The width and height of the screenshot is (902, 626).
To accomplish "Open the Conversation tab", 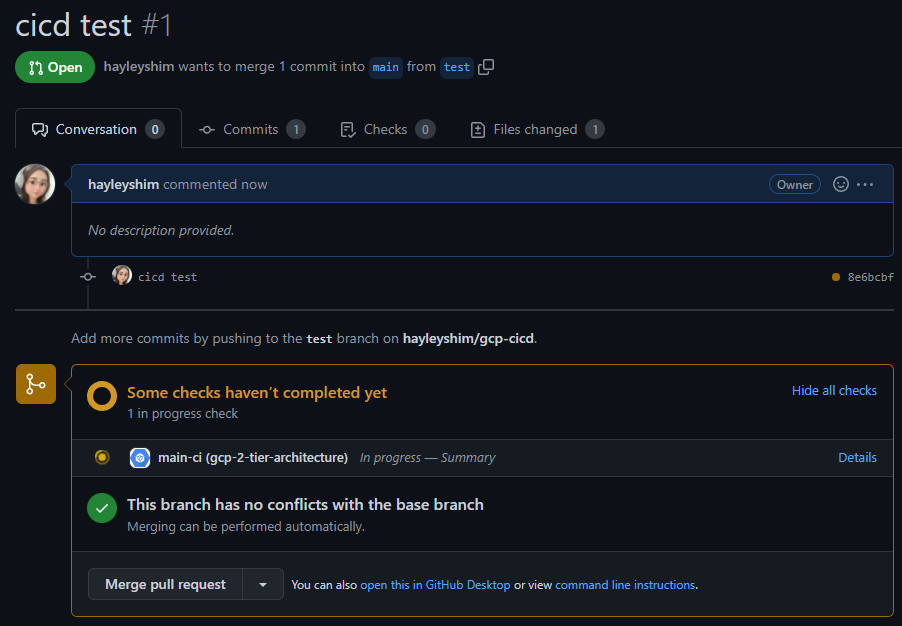I will click(98, 129).
